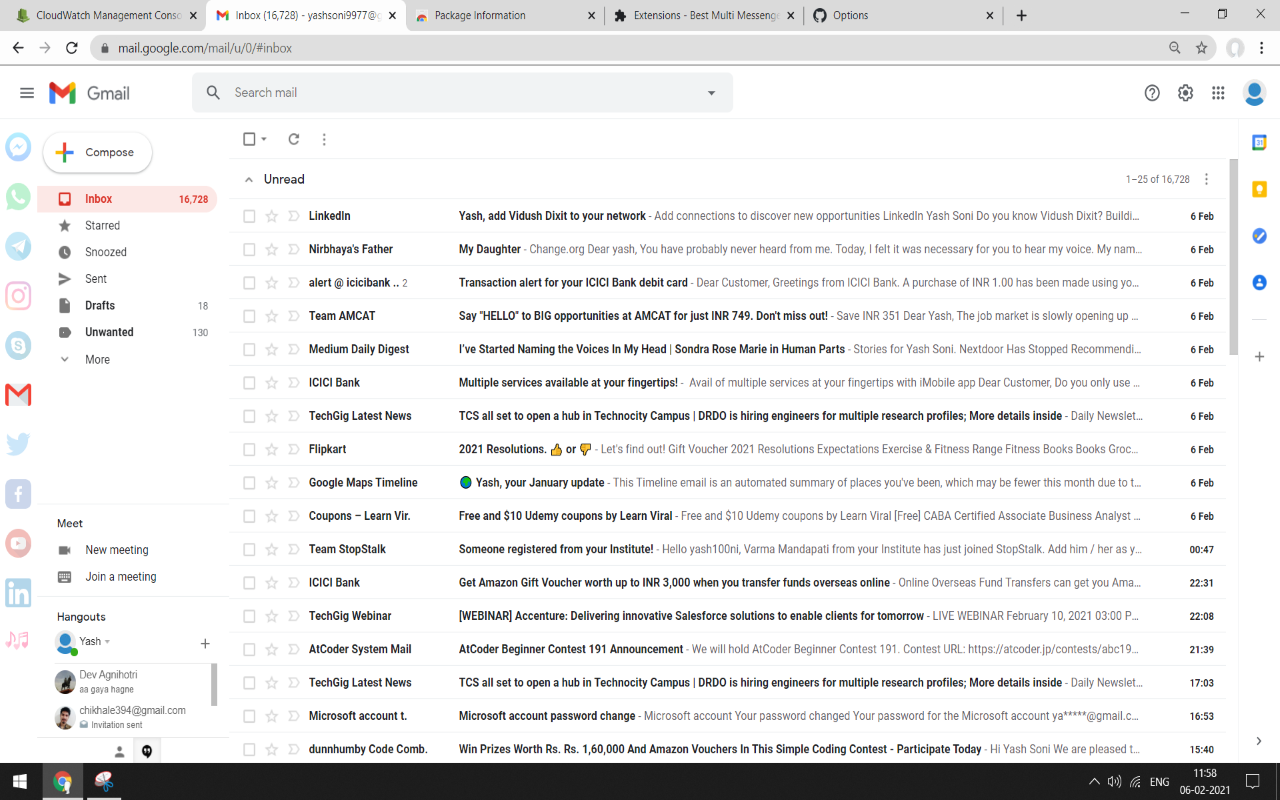Open Dev Agnihotri Hangouts chat

click(131, 682)
